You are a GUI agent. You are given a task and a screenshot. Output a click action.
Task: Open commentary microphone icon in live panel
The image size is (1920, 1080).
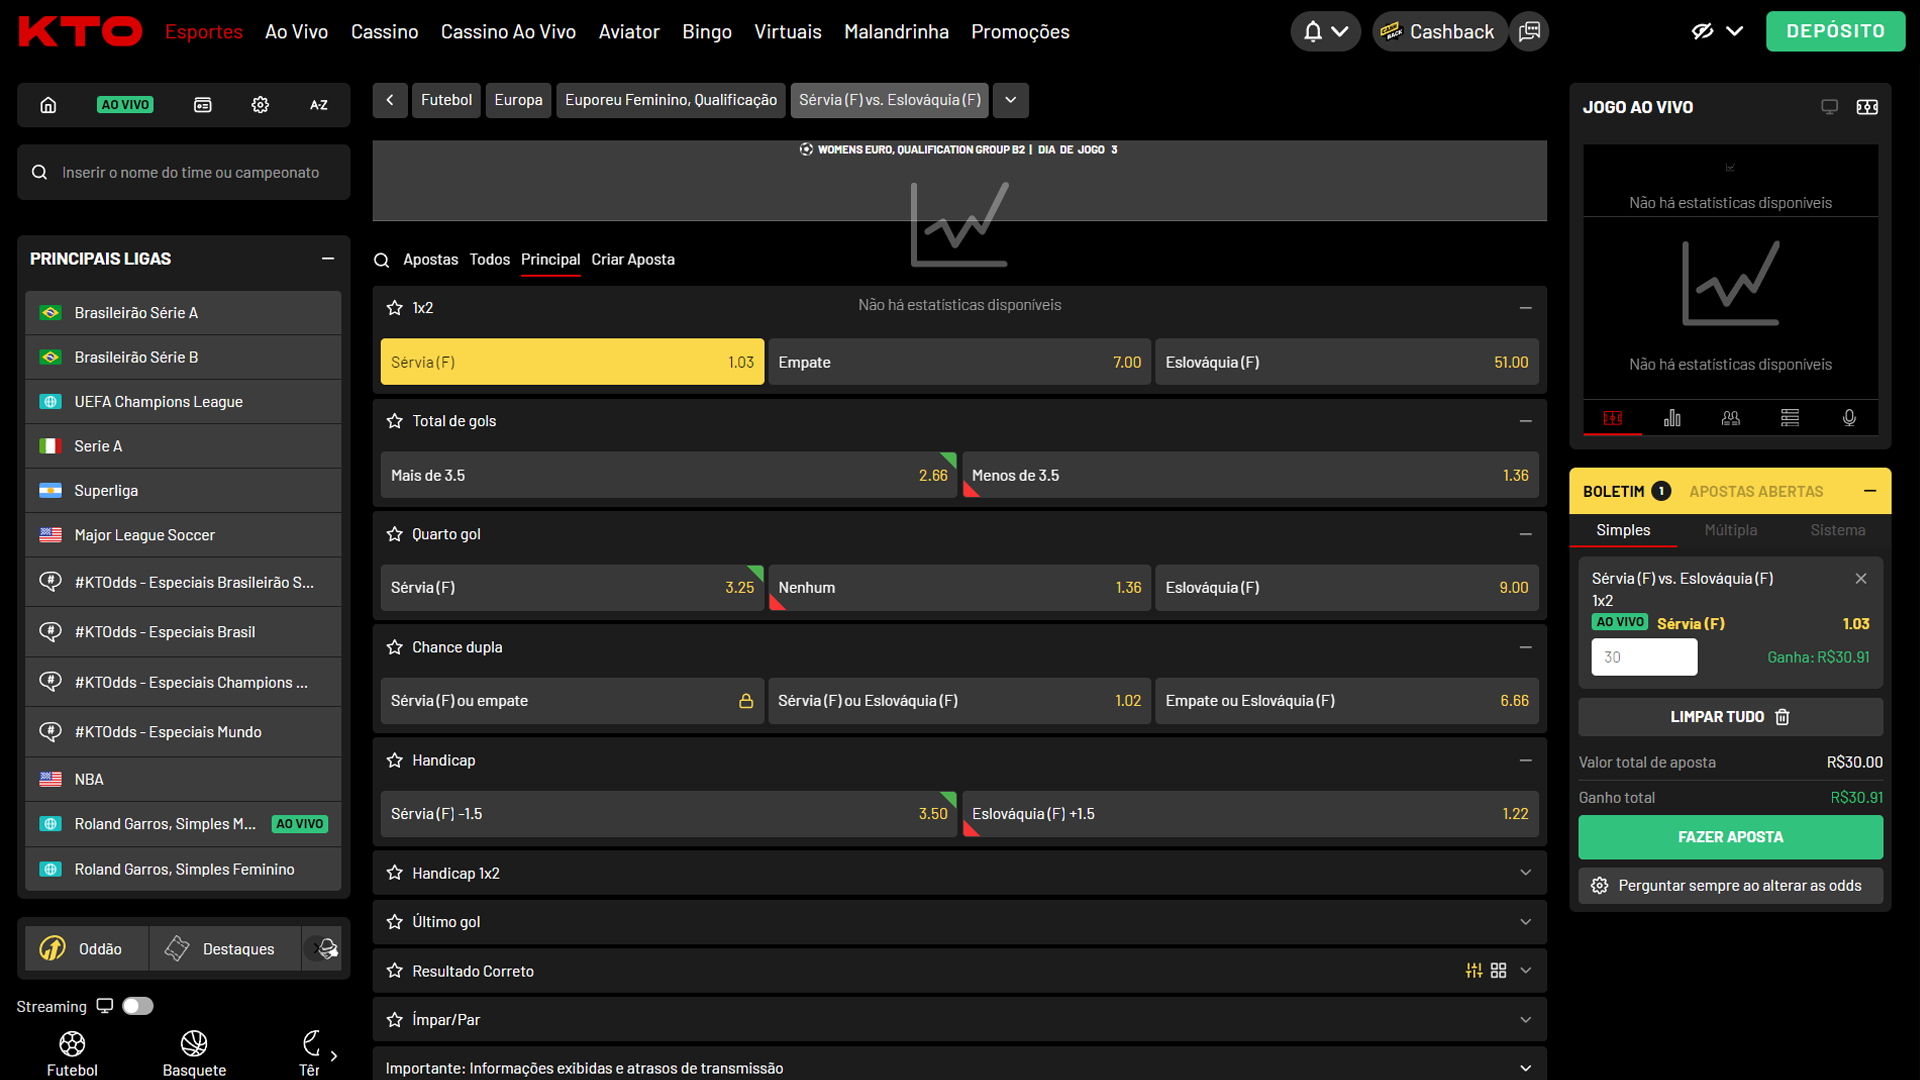point(1849,418)
